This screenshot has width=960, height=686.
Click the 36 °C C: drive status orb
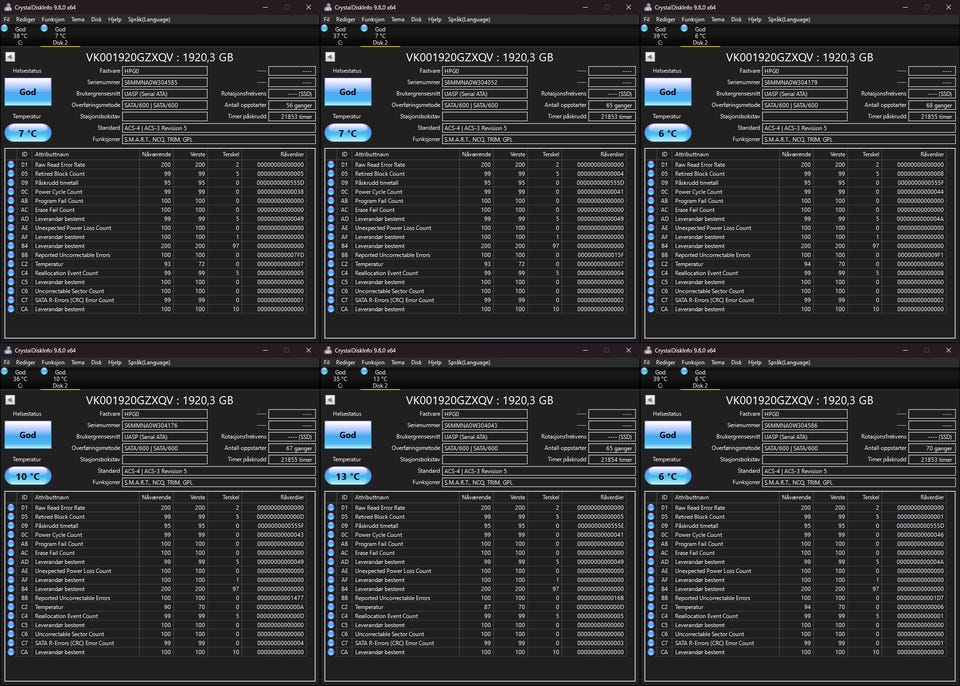5,371
